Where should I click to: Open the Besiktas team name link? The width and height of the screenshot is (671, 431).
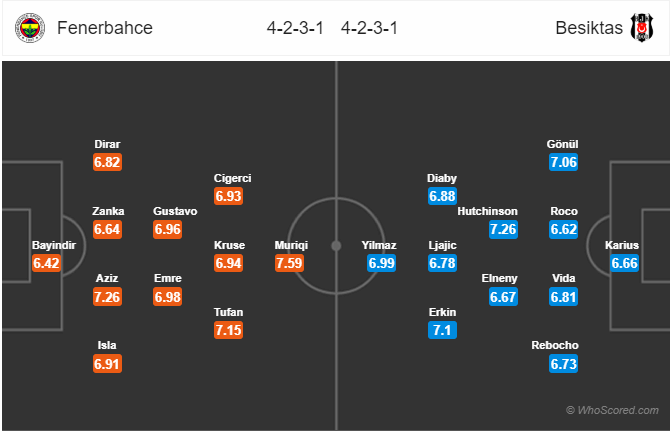589,28
